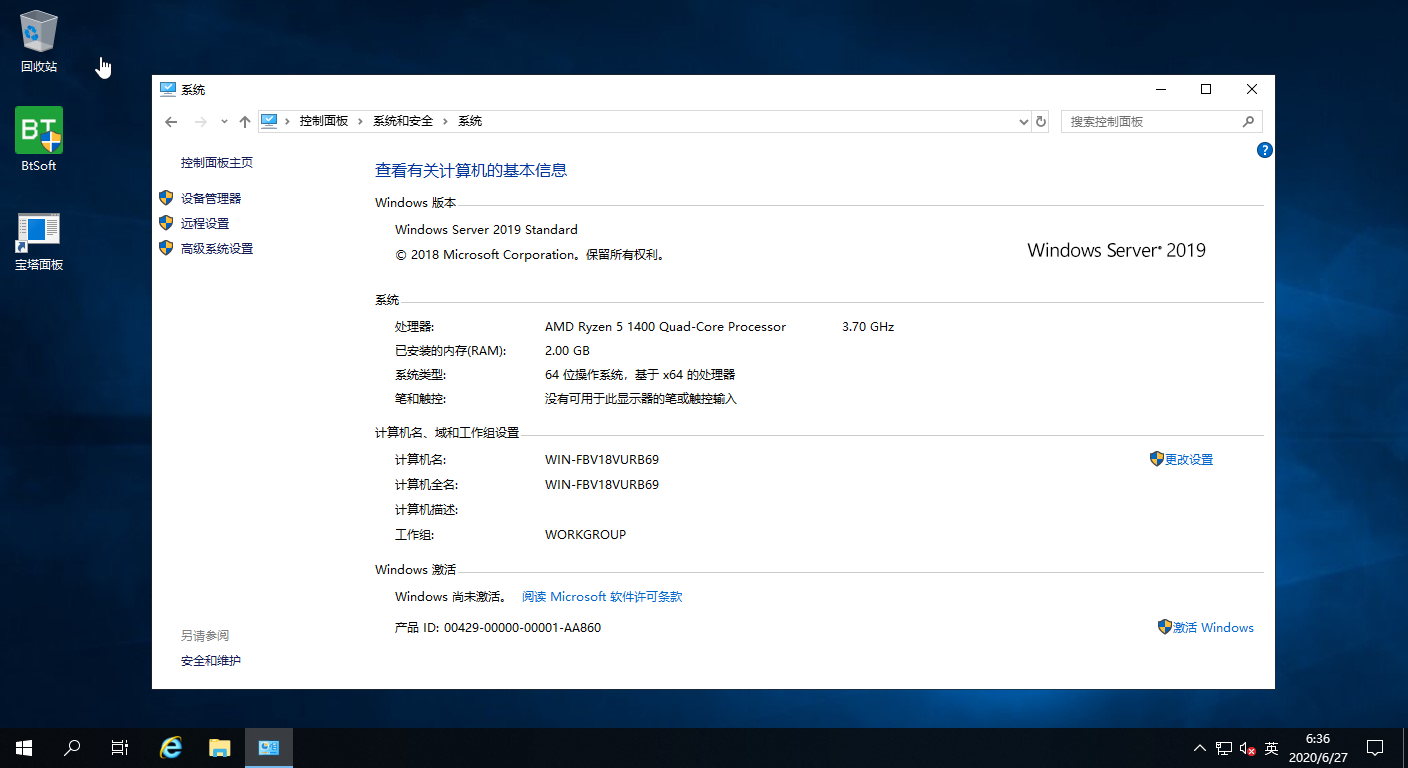Open the 宝塔面板 desktop shortcut
The height and width of the screenshot is (768, 1408).
point(39,241)
